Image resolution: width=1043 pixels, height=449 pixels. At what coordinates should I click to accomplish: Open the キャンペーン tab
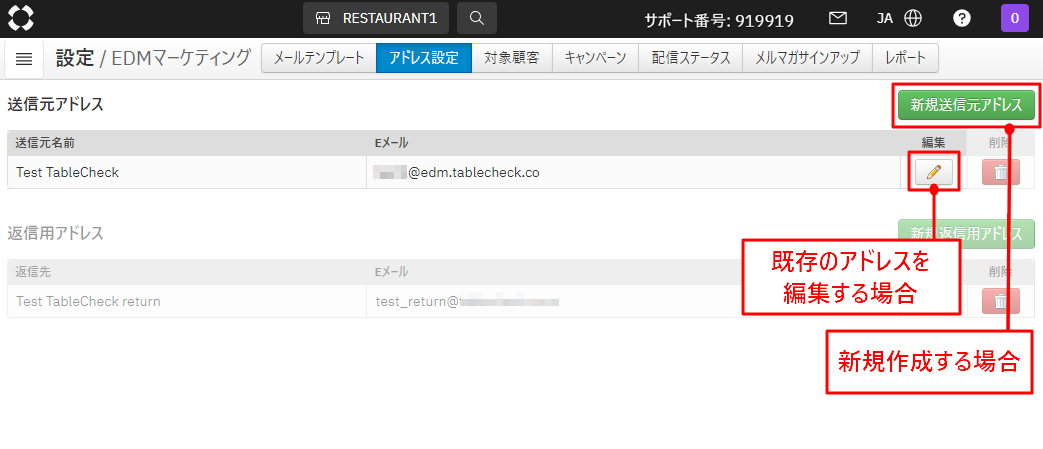(595, 58)
